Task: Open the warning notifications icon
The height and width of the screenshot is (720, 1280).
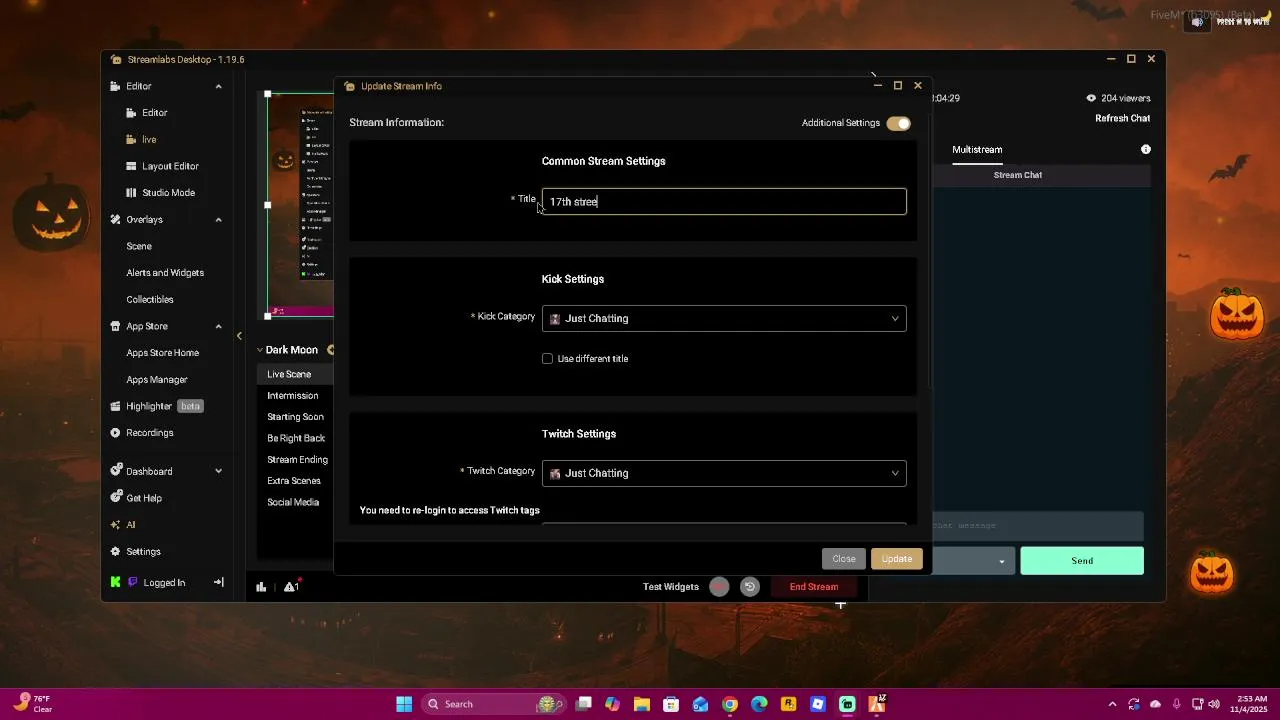Action: [291, 587]
